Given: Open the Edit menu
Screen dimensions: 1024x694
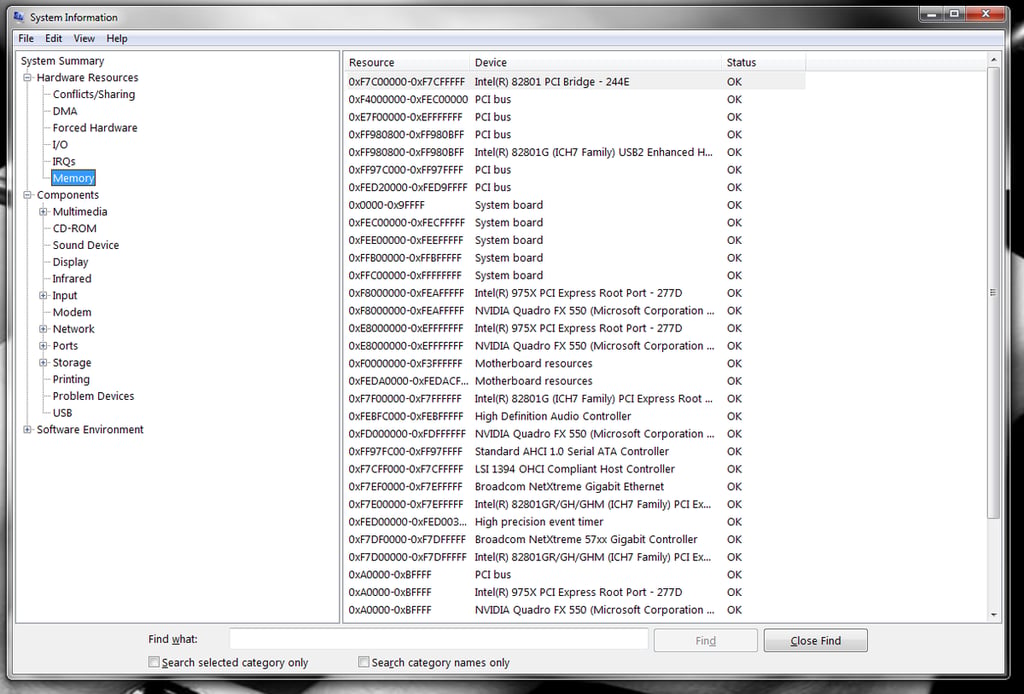Looking at the screenshot, I should pos(54,39).
